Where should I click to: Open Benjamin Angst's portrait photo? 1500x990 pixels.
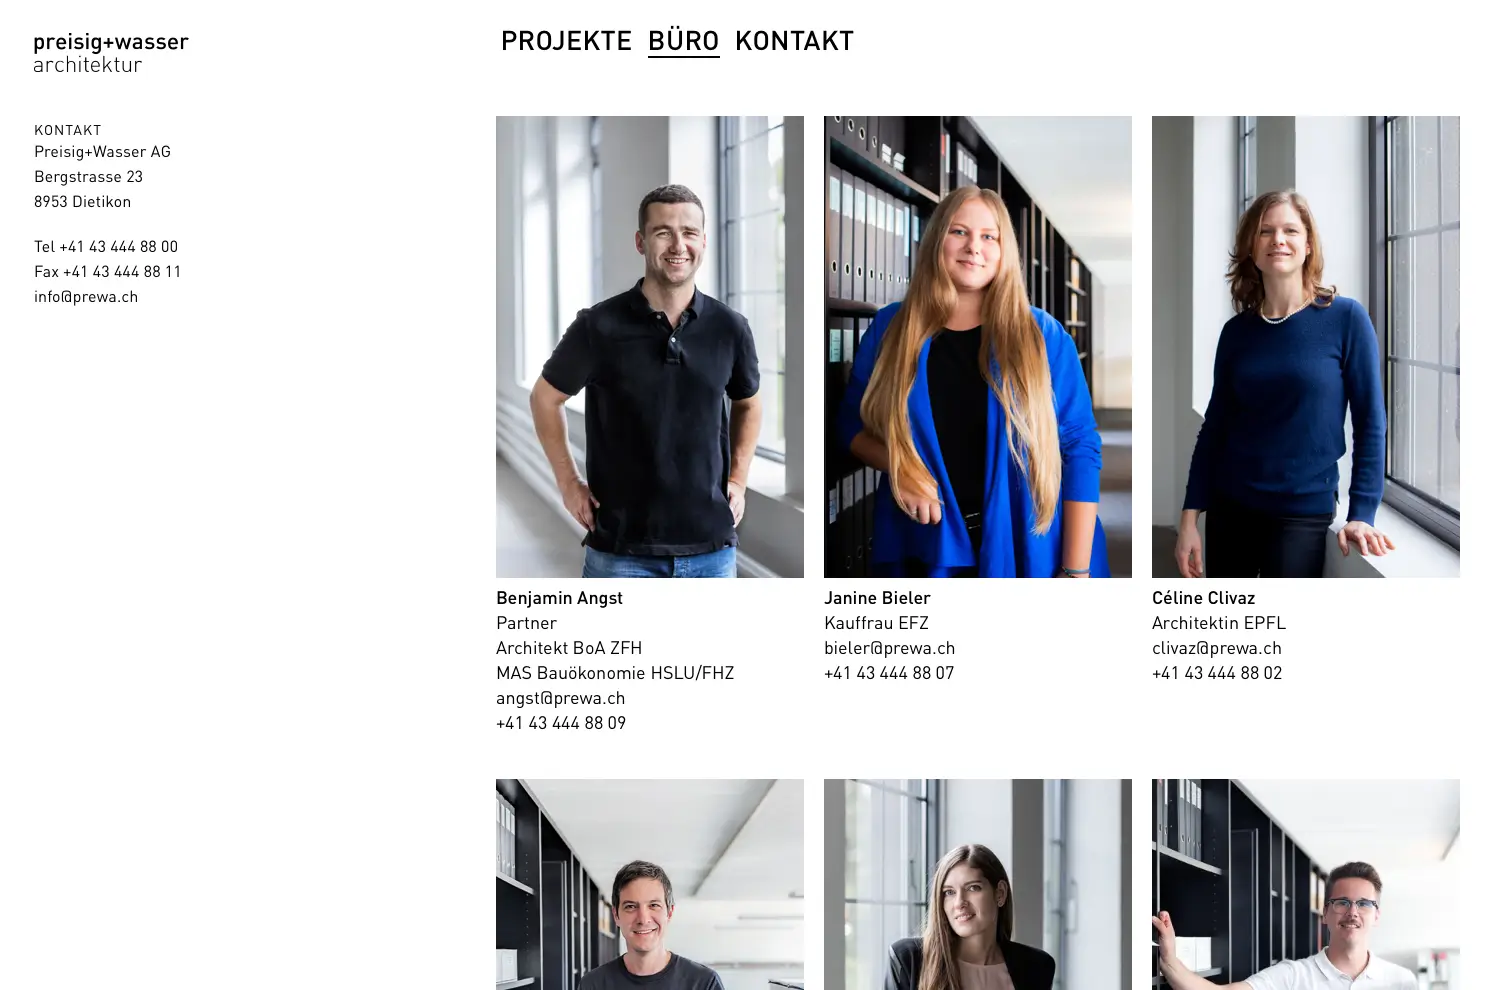tap(650, 346)
